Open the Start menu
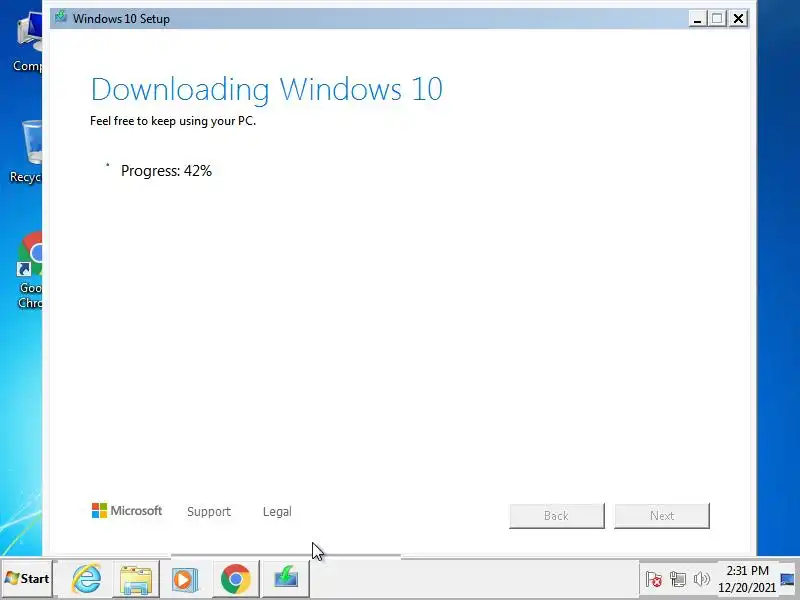The height and width of the screenshot is (600, 800). coord(27,579)
